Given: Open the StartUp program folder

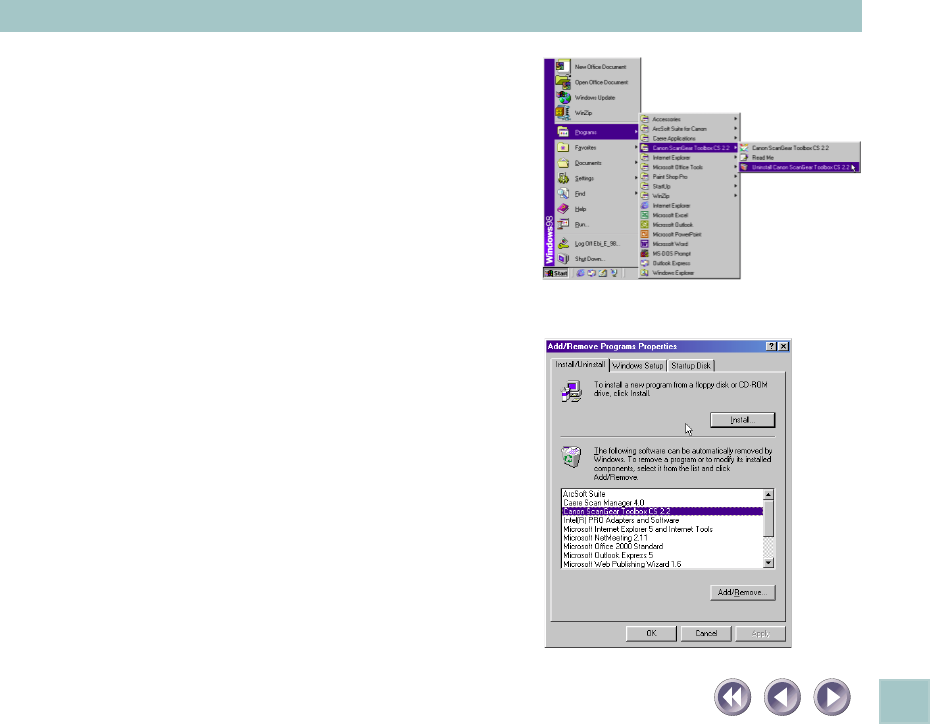Looking at the screenshot, I should (689, 186).
